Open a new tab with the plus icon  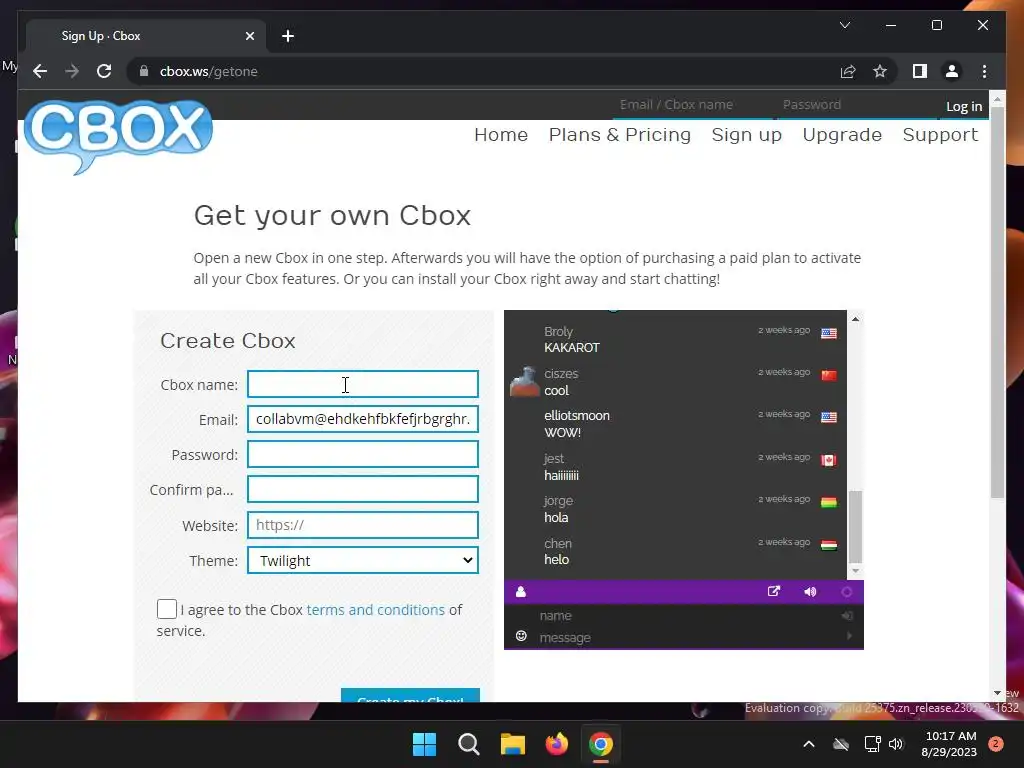(288, 36)
